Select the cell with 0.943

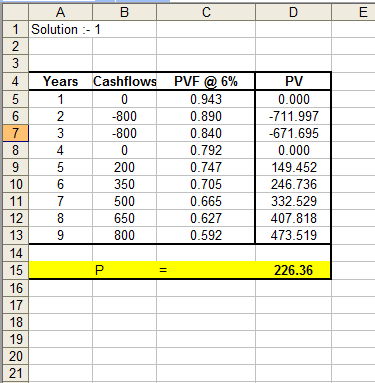[206, 99]
